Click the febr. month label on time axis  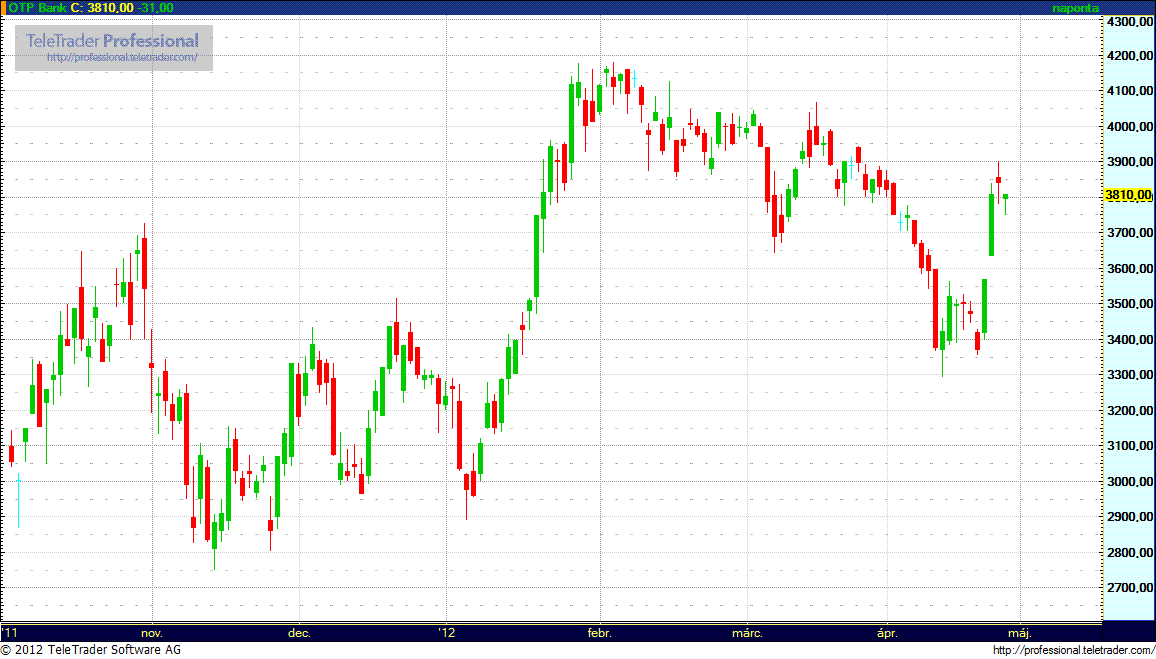tap(602, 632)
